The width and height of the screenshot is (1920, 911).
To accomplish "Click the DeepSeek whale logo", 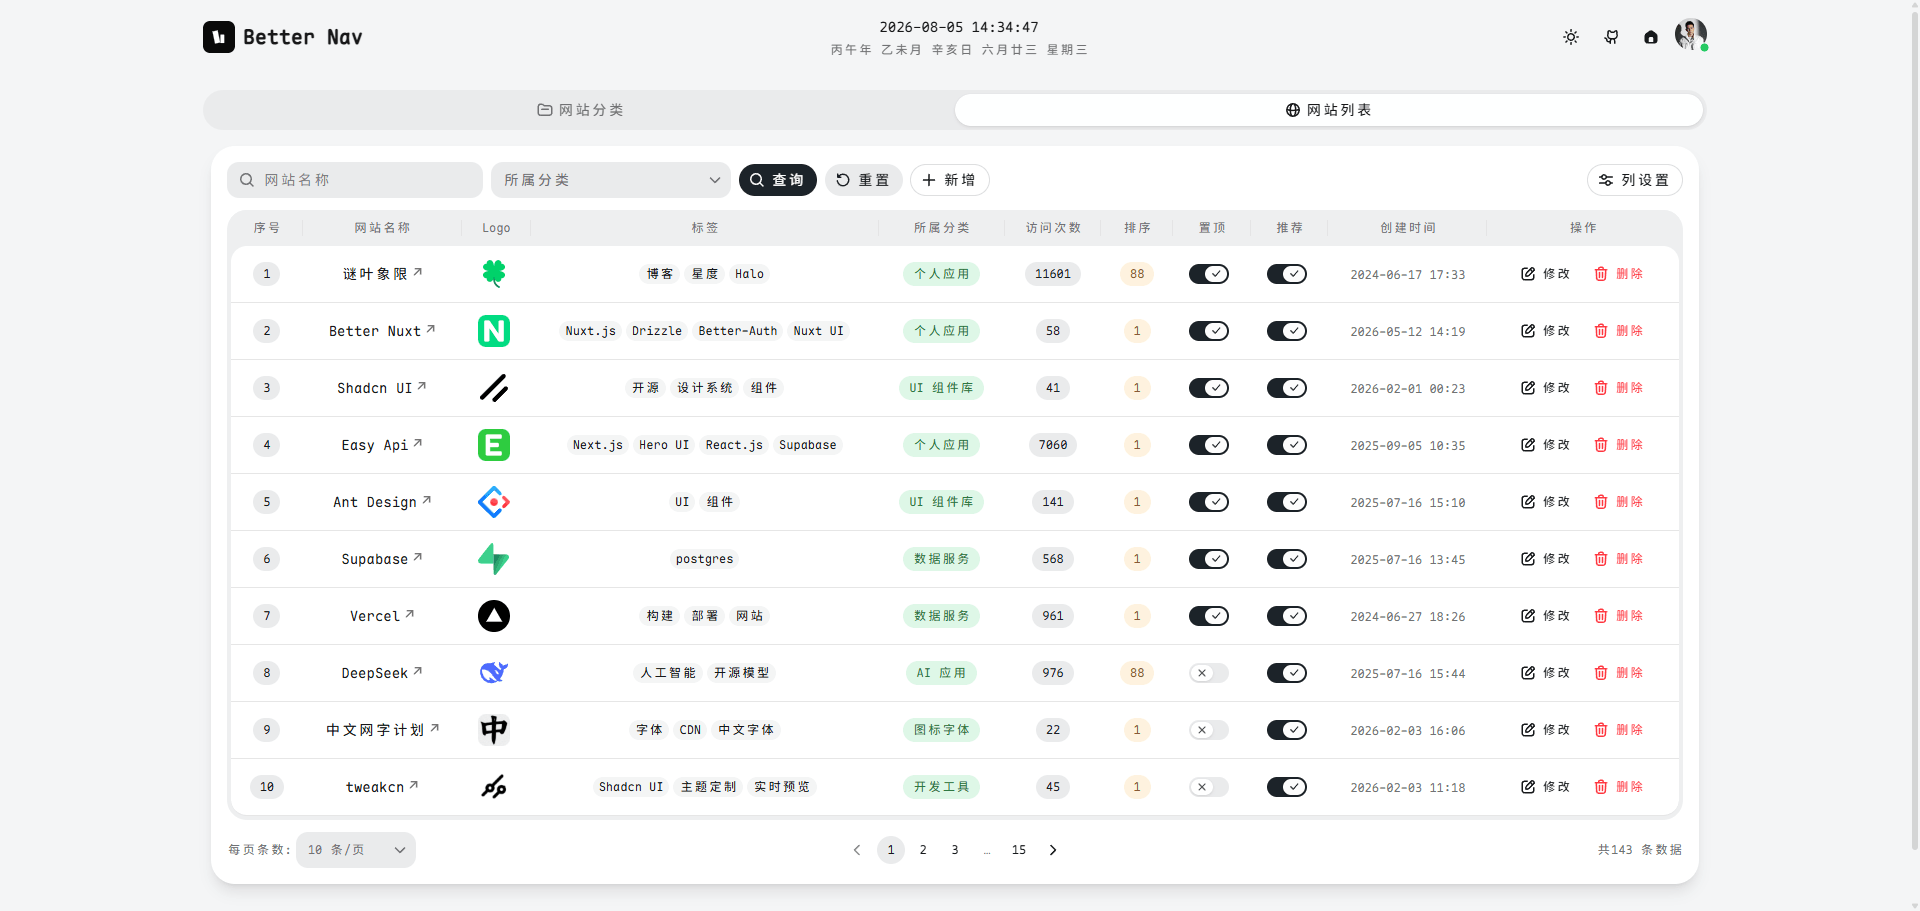I will [494, 673].
